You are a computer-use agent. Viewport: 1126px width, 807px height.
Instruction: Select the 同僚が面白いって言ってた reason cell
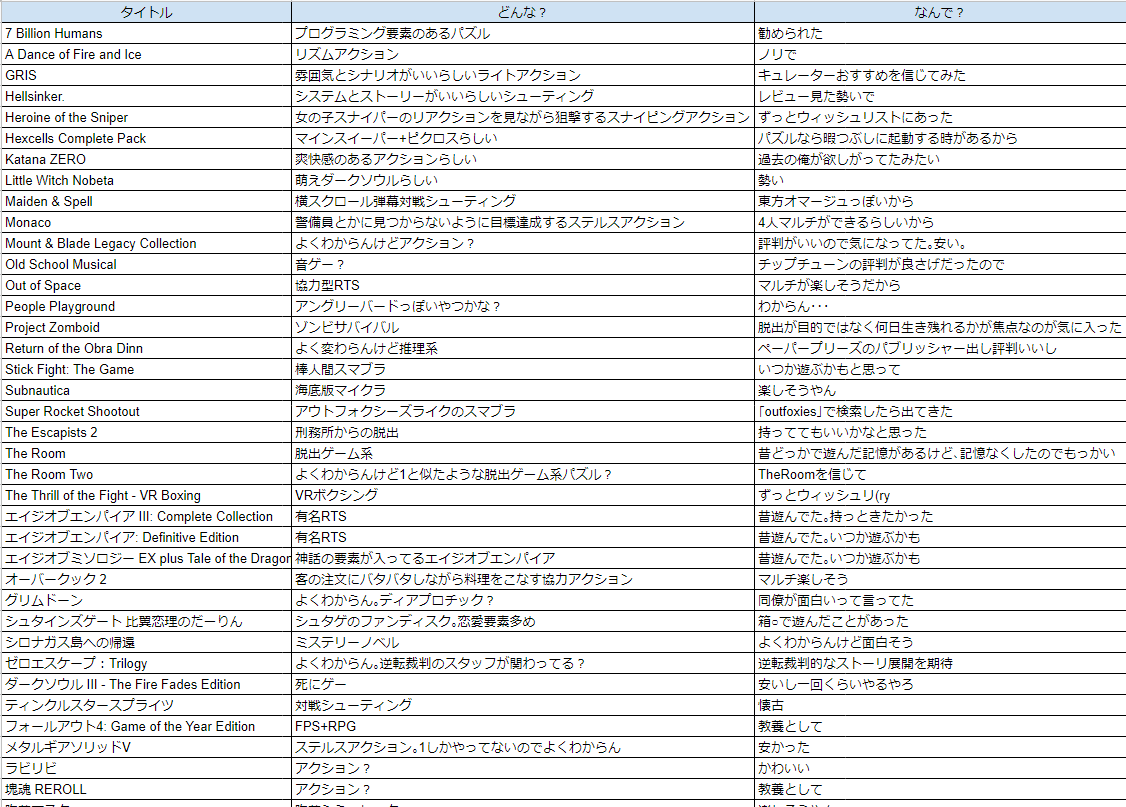click(x=940, y=600)
